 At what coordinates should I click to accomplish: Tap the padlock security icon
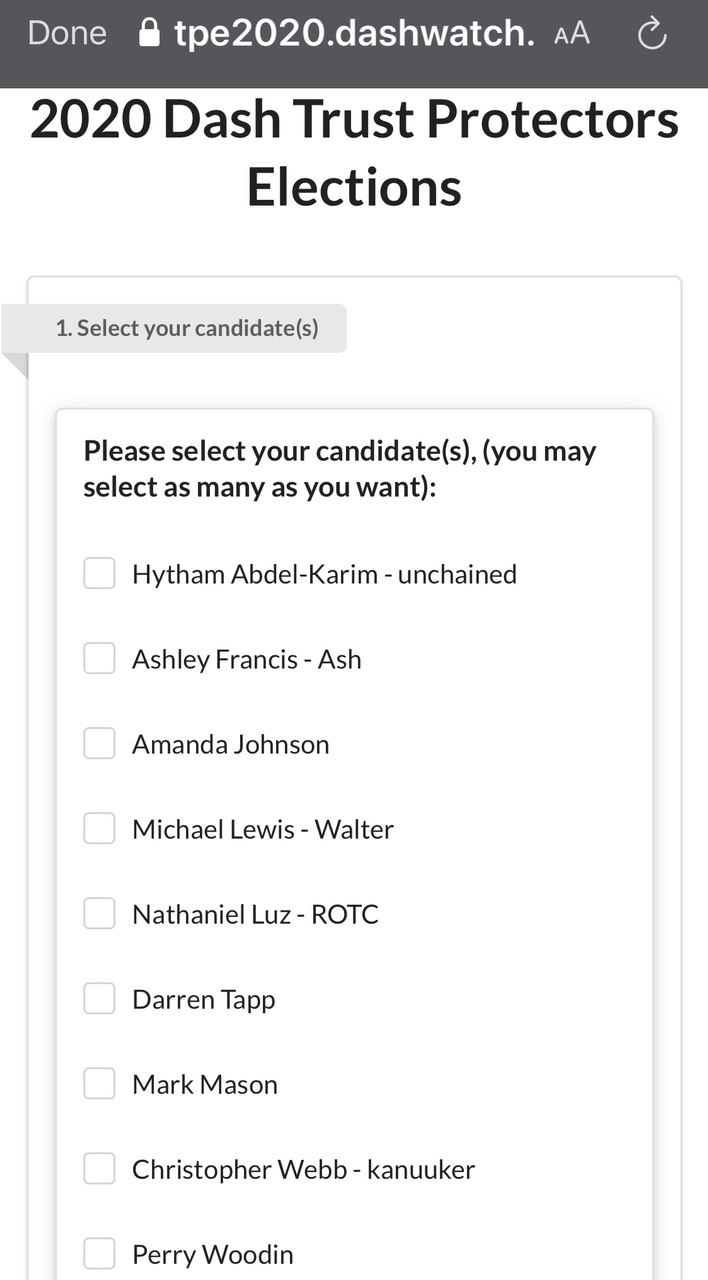(149, 34)
